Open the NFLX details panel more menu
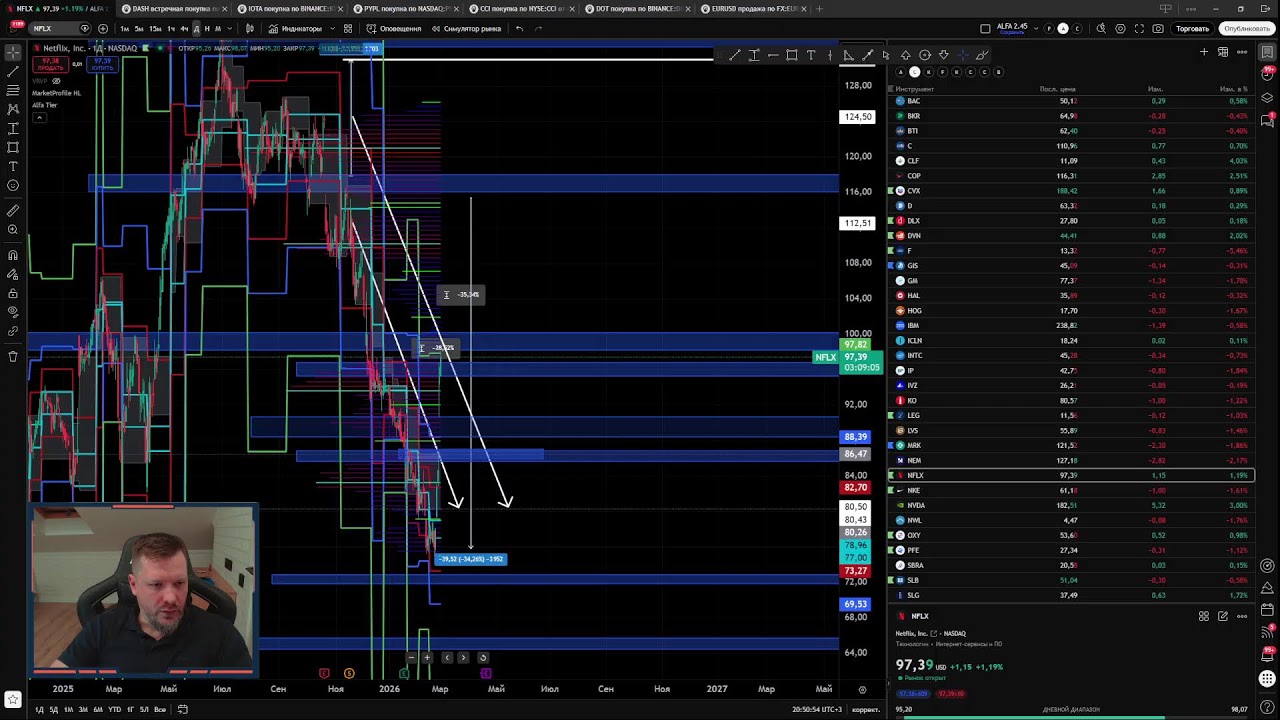1280x720 pixels. tap(1242, 616)
